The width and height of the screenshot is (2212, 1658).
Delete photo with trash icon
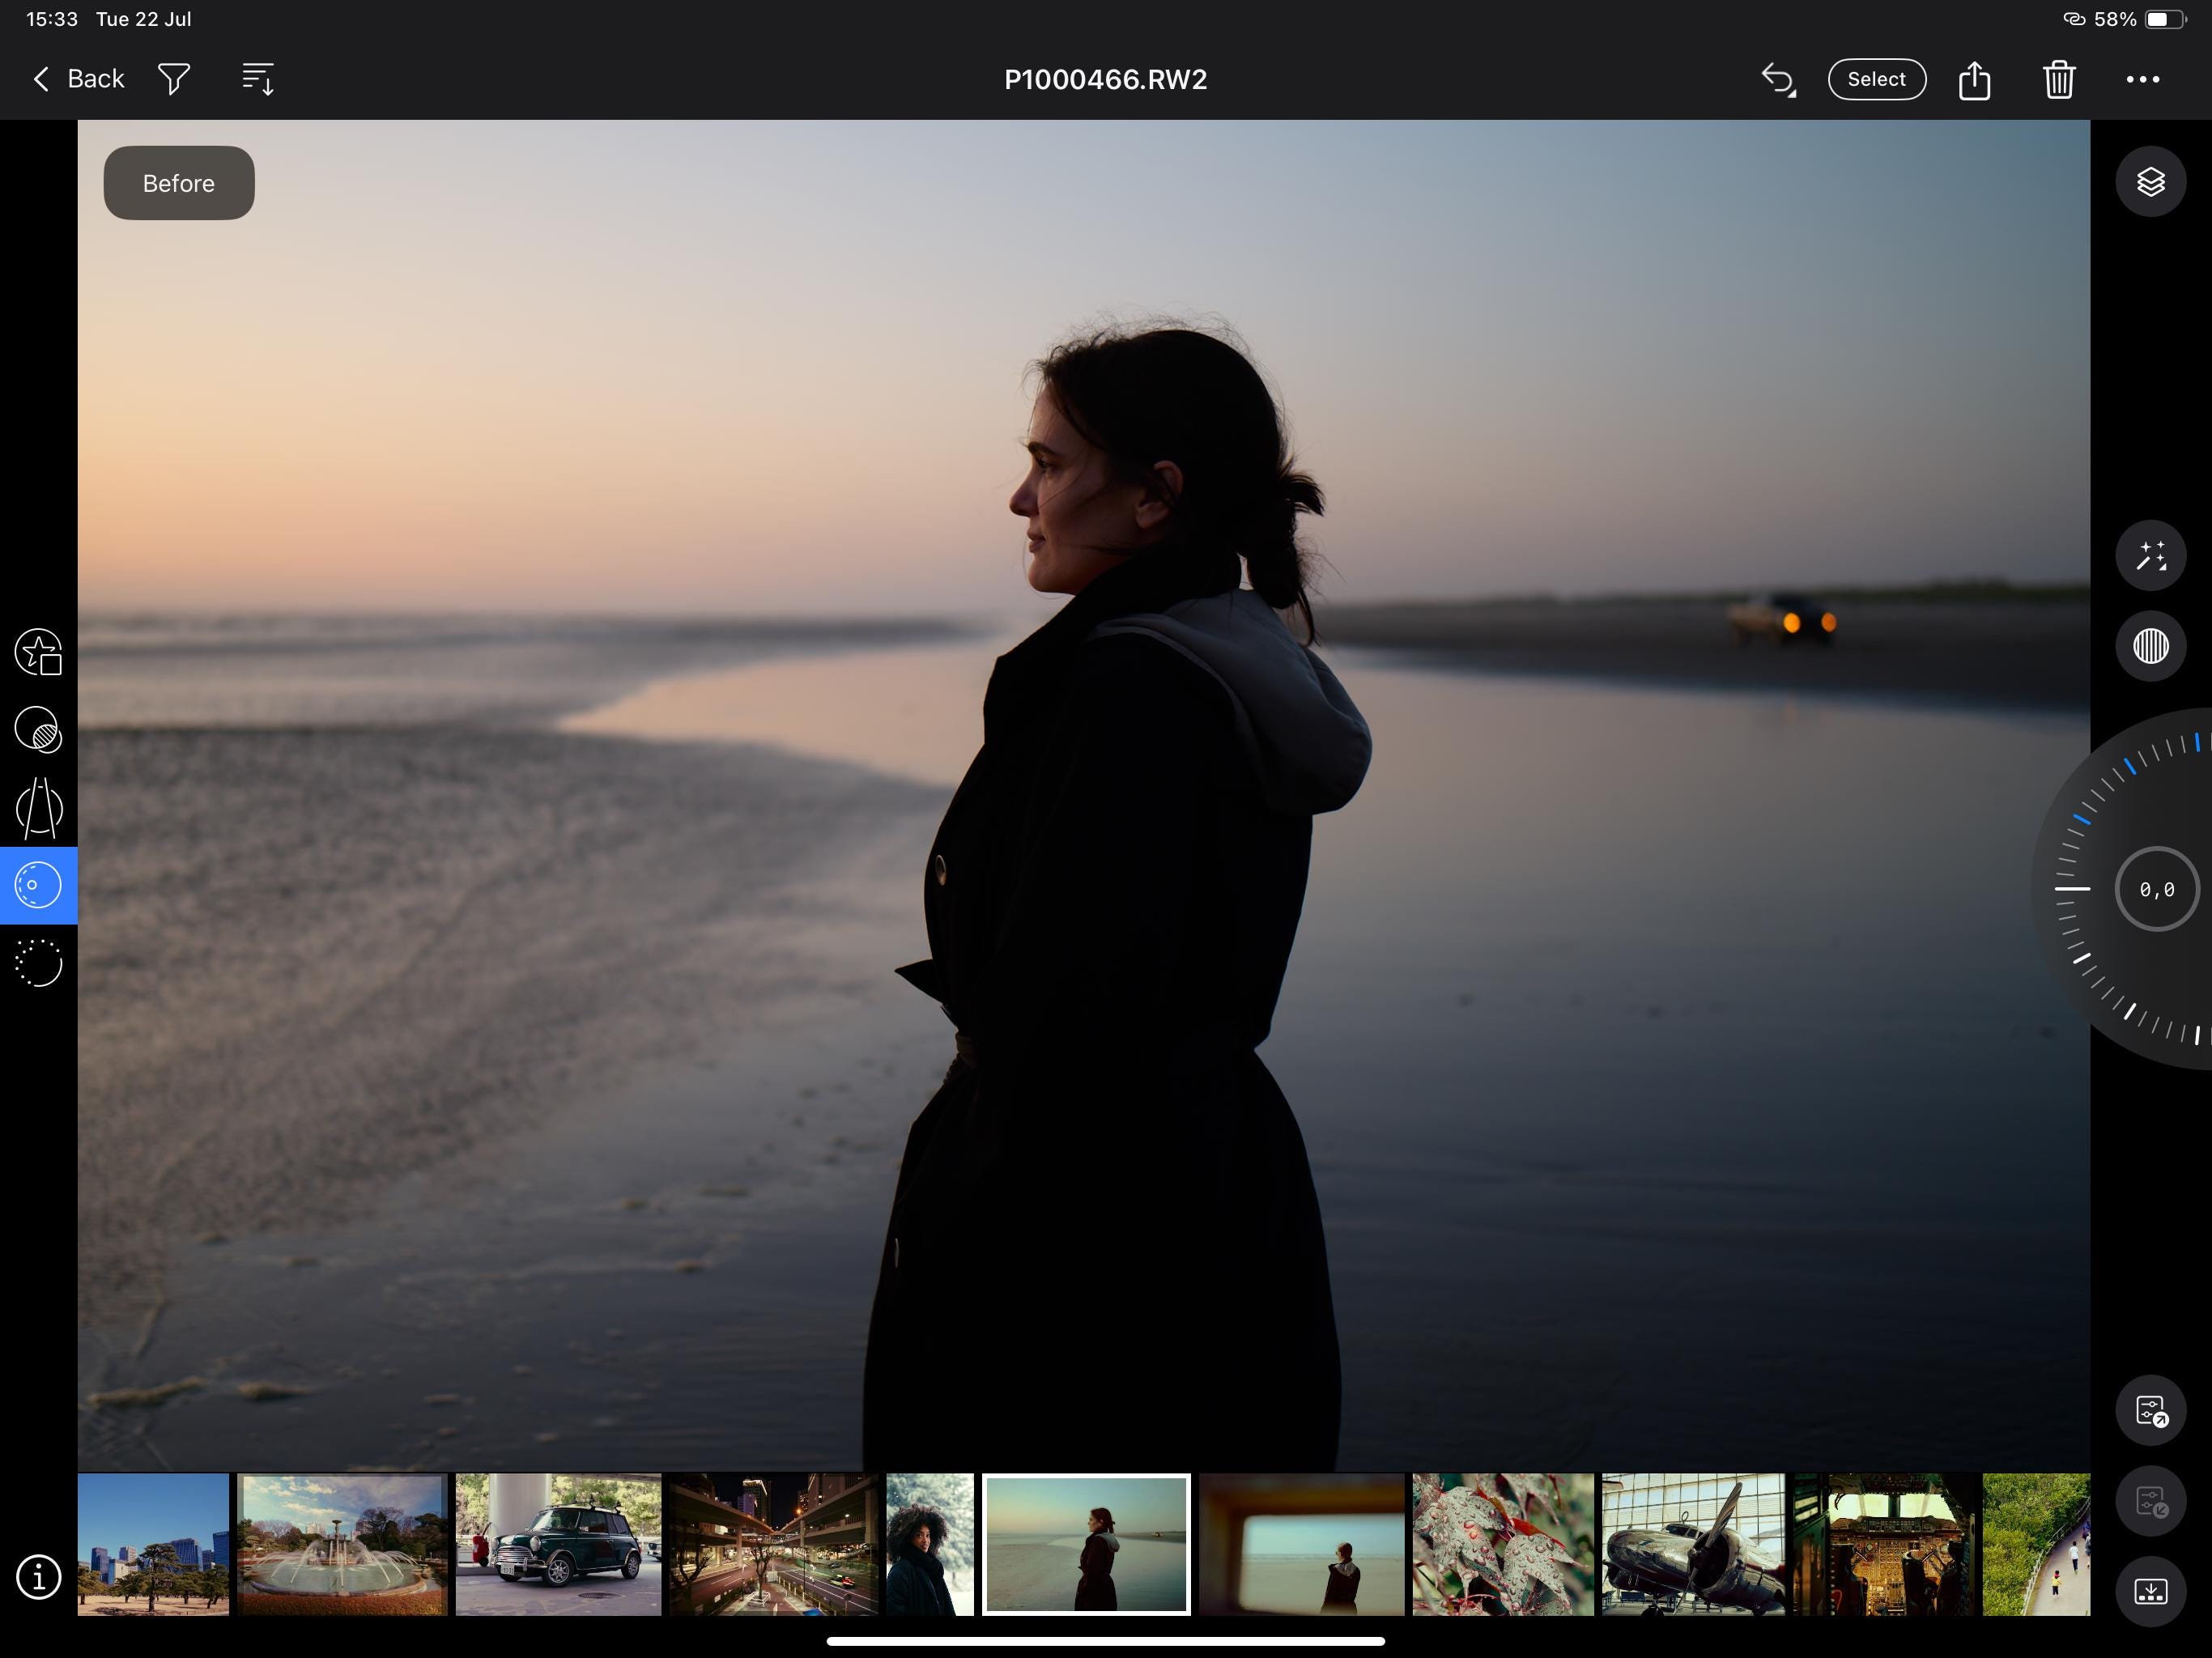2059,79
